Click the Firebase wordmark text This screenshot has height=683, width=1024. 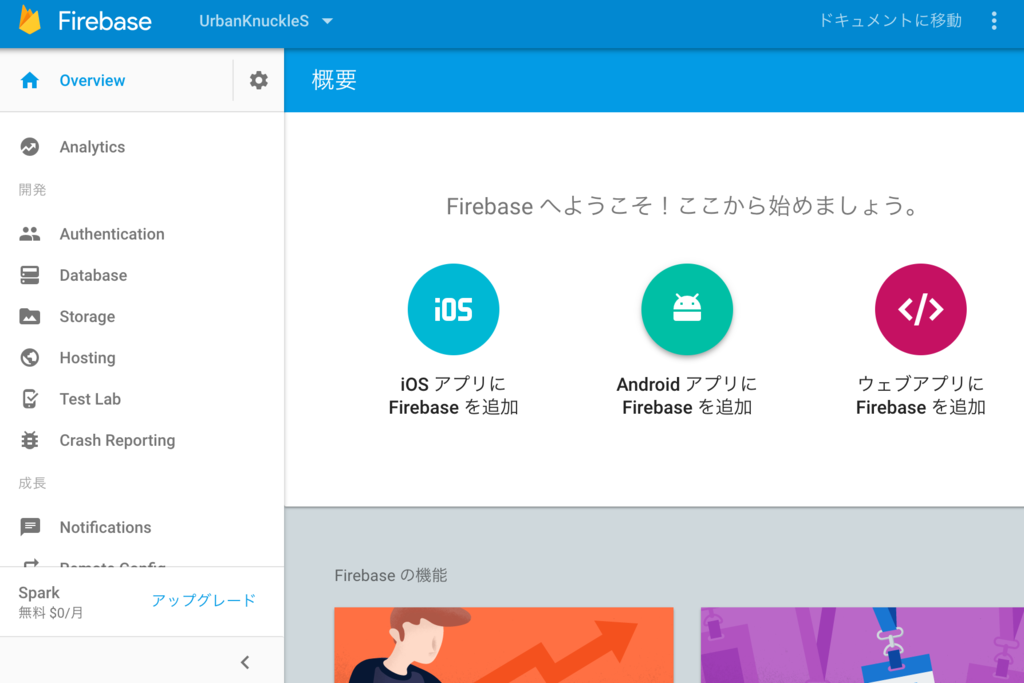click(104, 21)
